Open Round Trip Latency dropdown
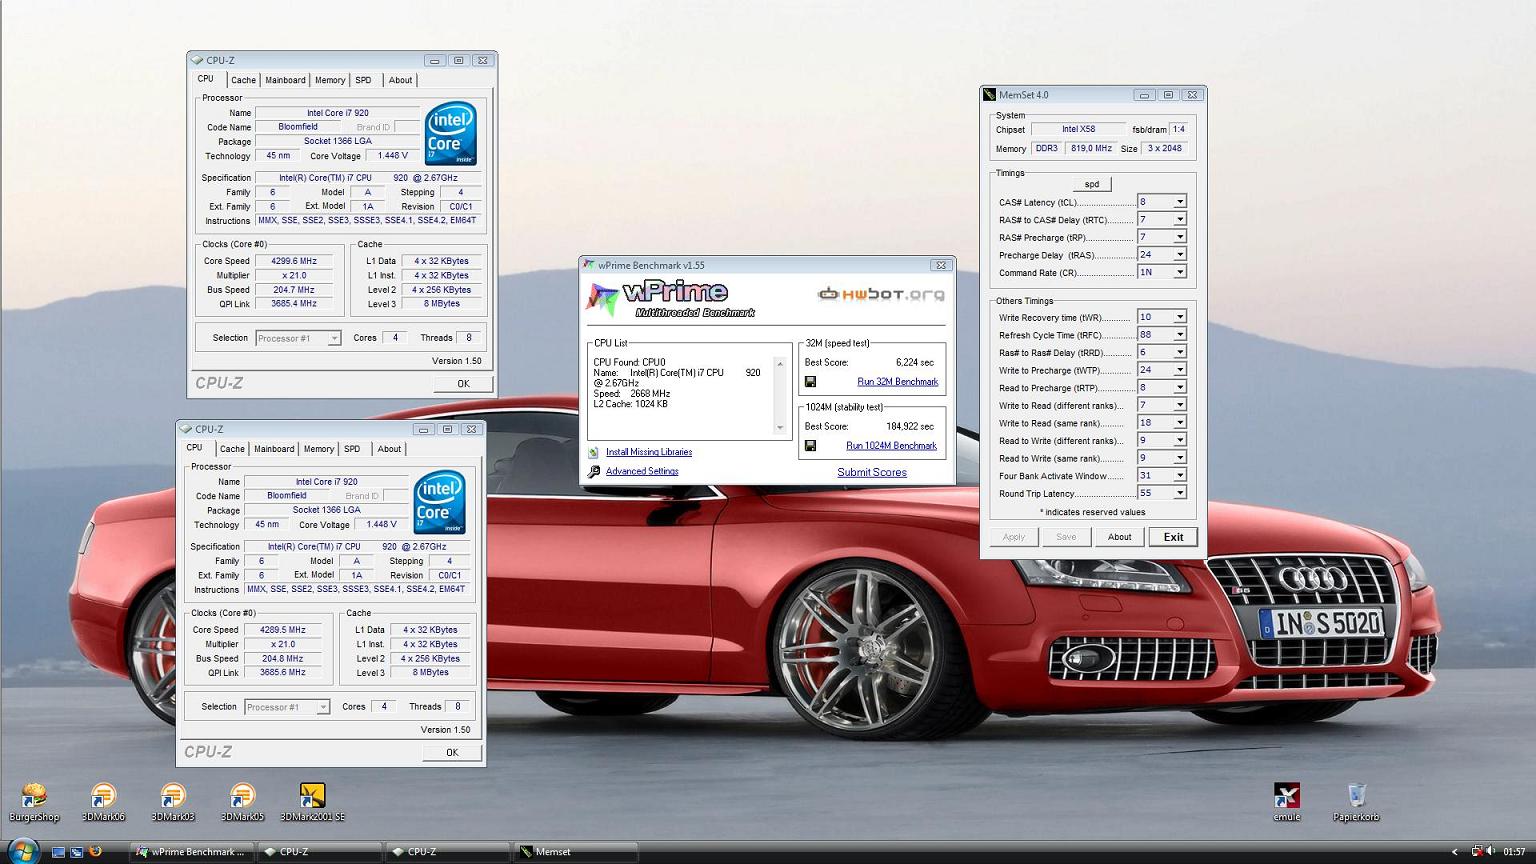This screenshot has height=864, width=1536. 1180,493
